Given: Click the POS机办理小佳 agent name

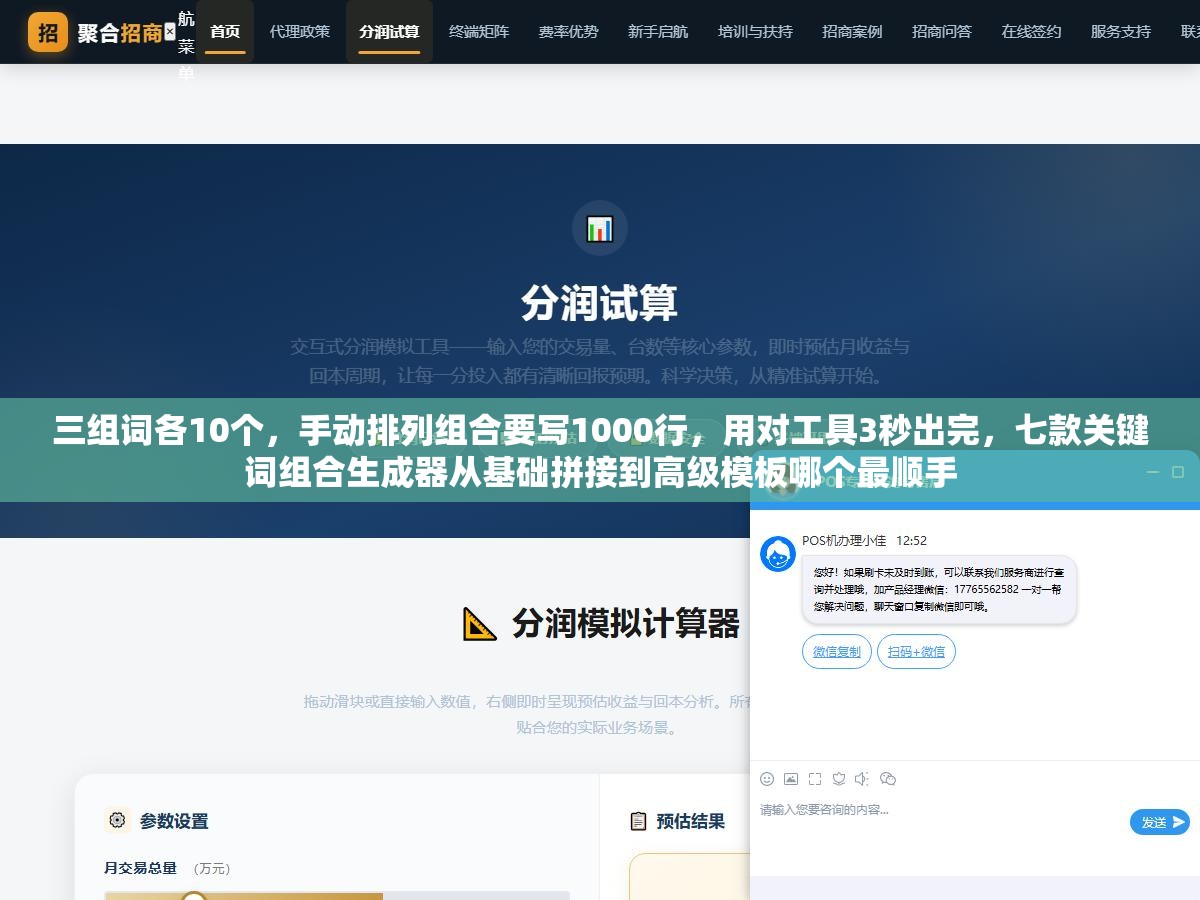Looking at the screenshot, I should [x=844, y=540].
